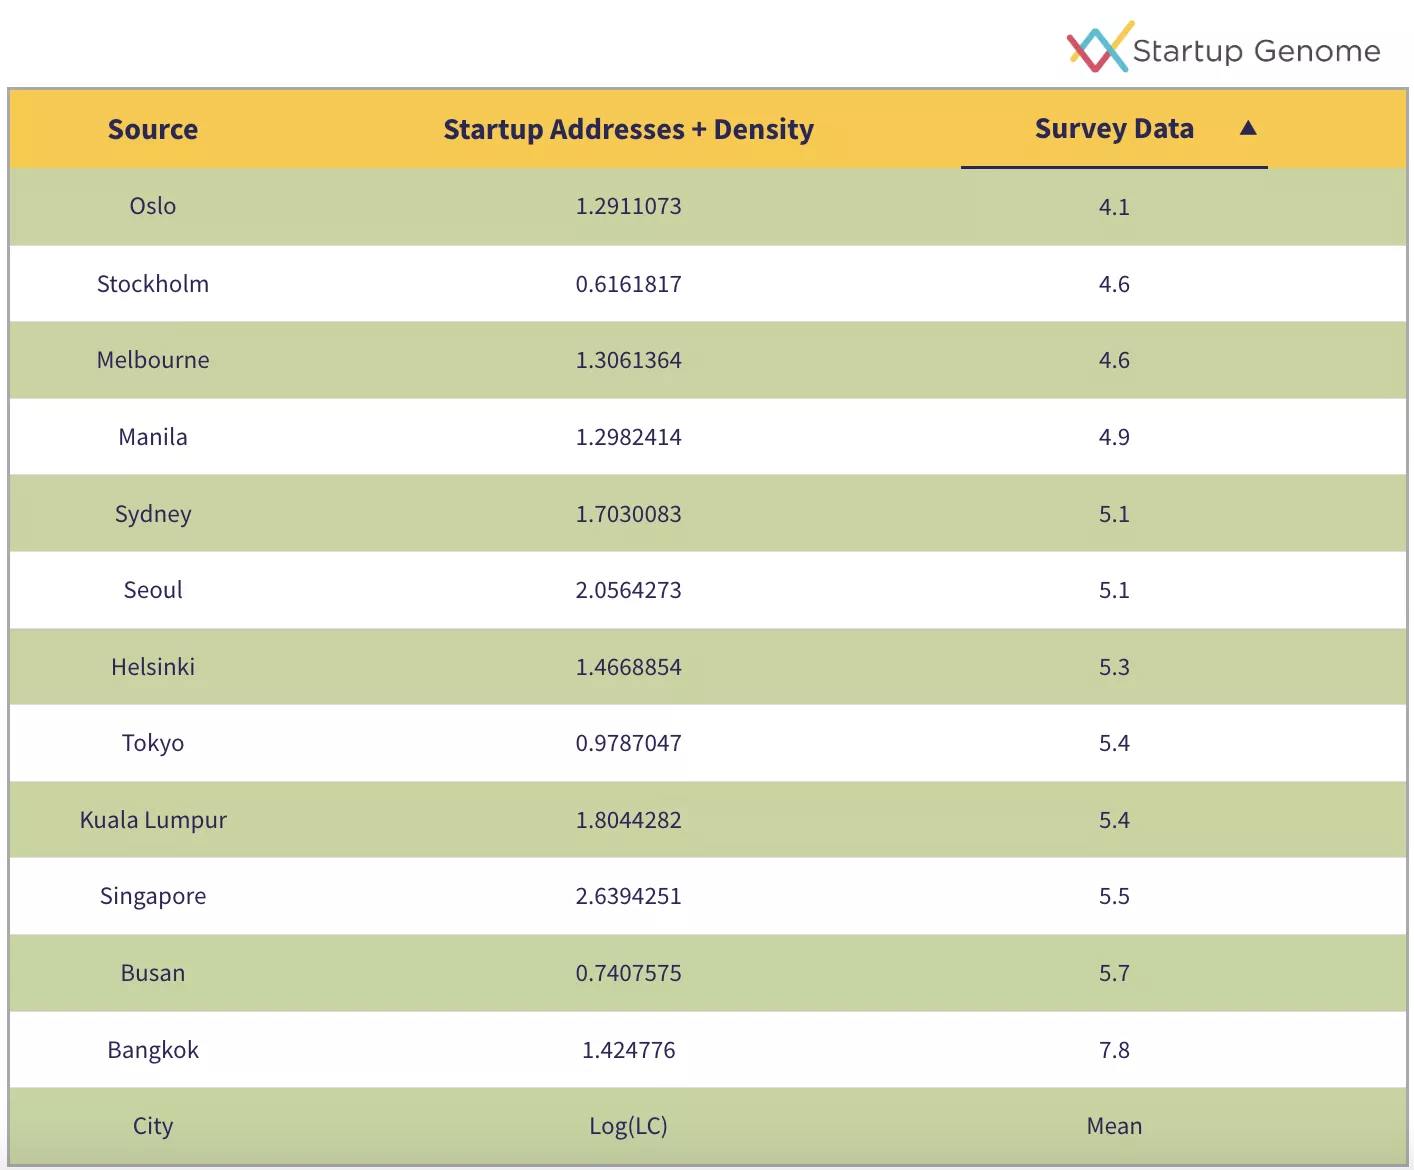Viewport: 1414px width, 1170px height.
Task: Select Bangkok survey value 7.8
Action: pyautogui.click(x=1114, y=1050)
